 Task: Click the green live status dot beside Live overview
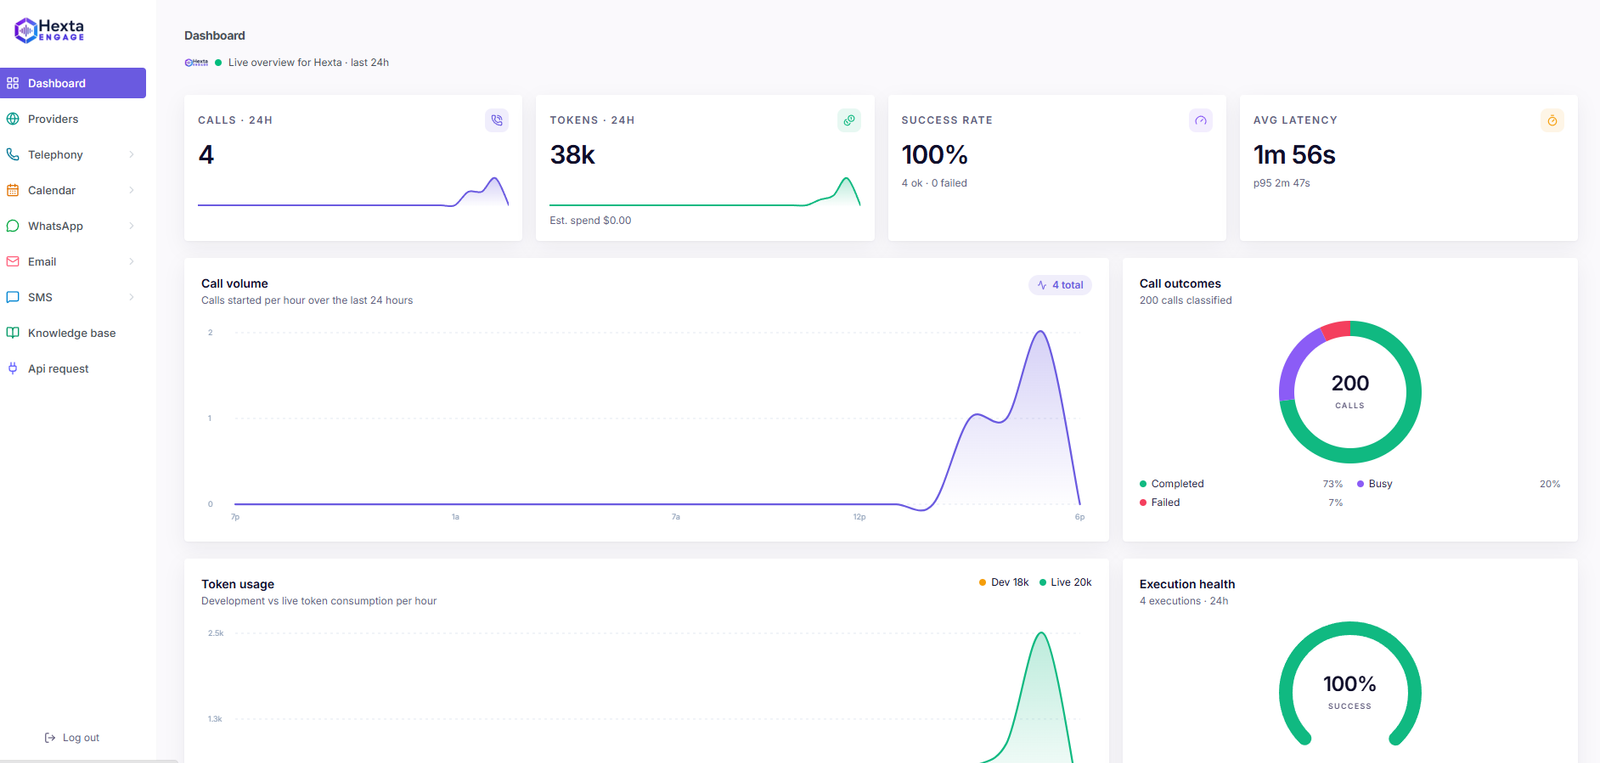coord(218,62)
